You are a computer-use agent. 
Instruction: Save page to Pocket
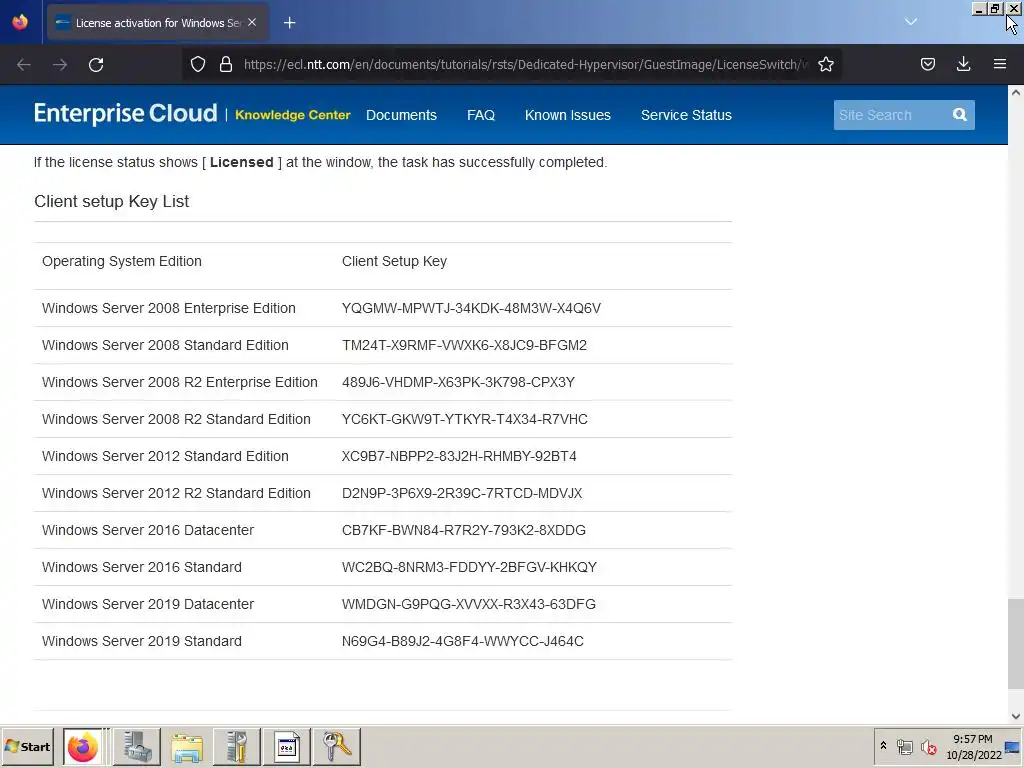coord(927,64)
